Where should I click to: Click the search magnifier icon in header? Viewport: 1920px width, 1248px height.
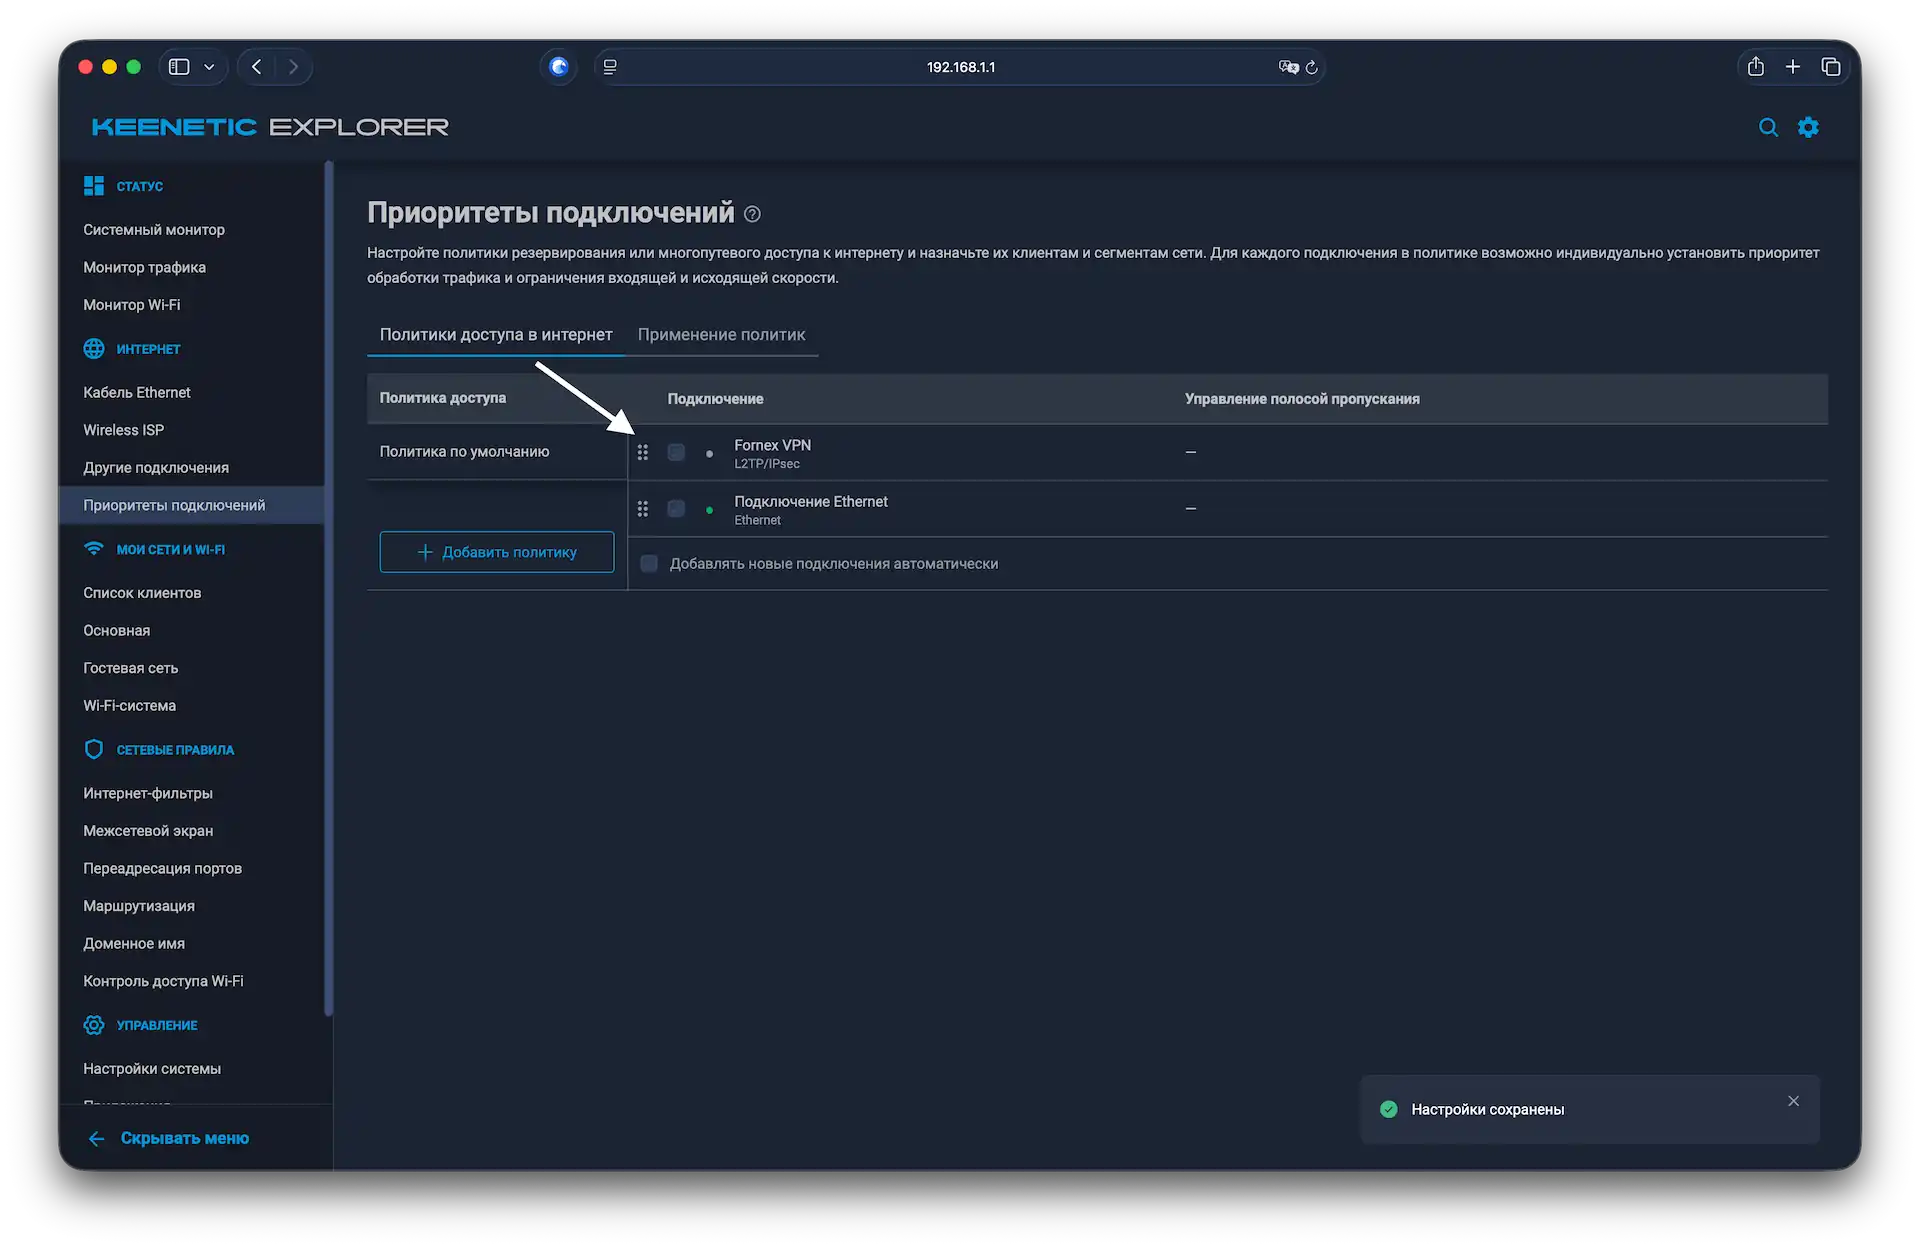(x=1768, y=127)
